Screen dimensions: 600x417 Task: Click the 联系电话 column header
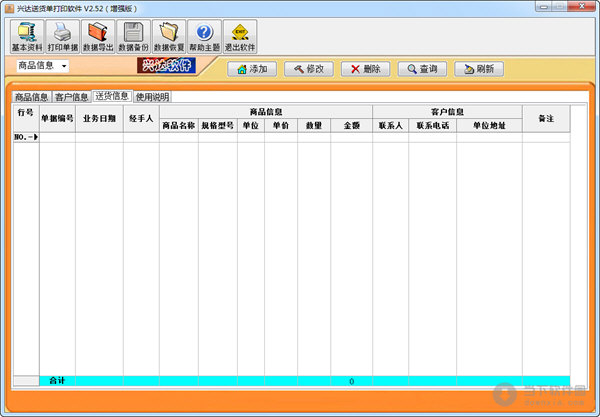coord(432,125)
